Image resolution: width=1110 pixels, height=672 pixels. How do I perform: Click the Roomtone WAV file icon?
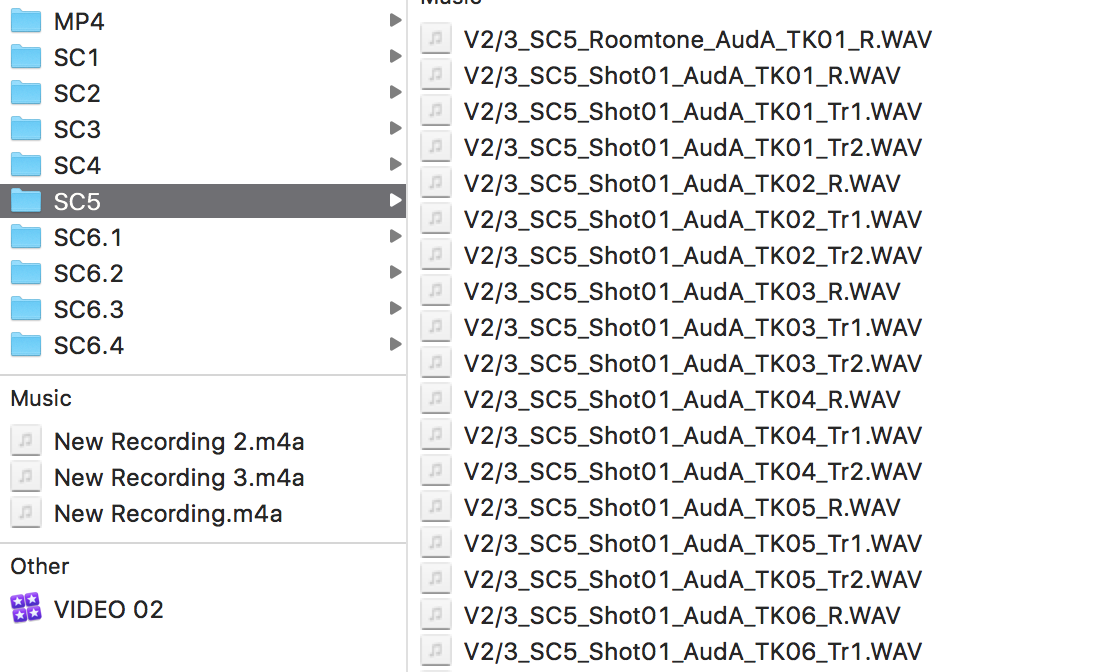tap(435, 39)
